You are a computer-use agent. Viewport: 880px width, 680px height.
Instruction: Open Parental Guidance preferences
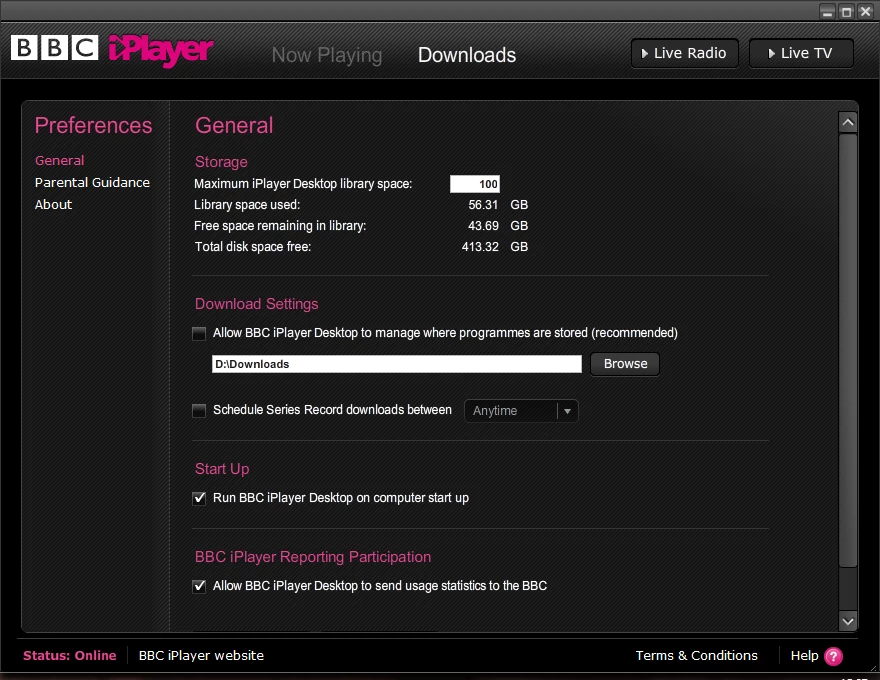[92, 182]
